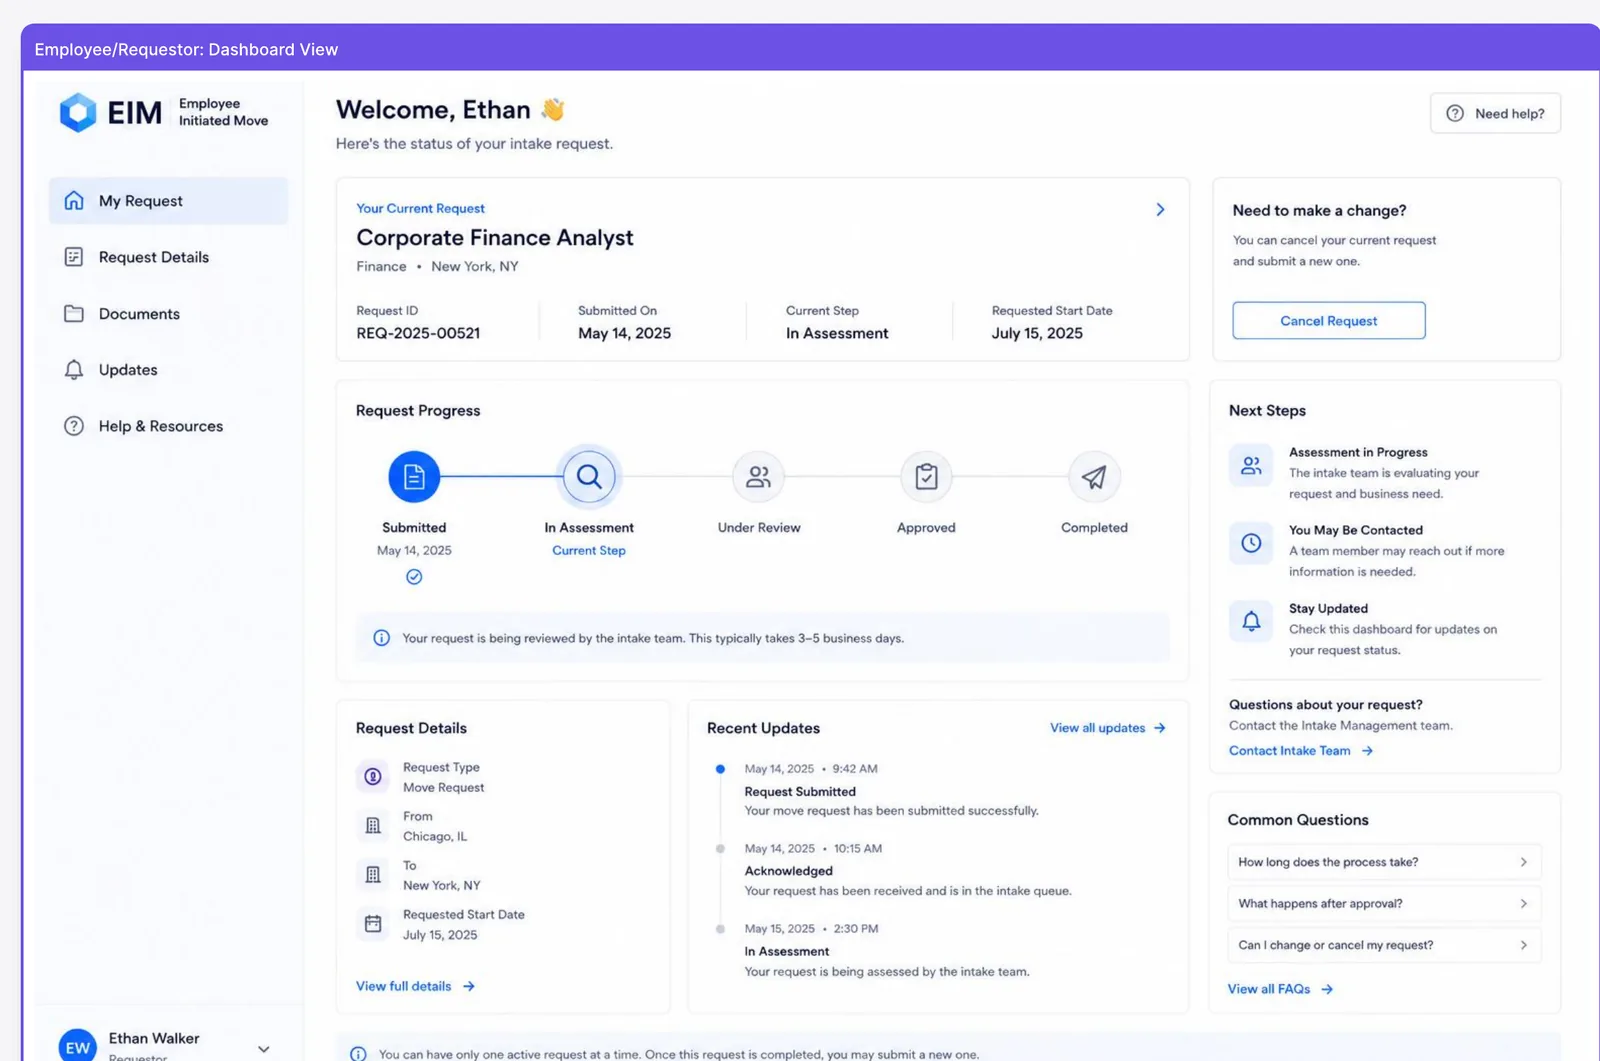Expand 'Can I change or cancel my request?'
This screenshot has width=1600, height=1061.
point(1384,945)
